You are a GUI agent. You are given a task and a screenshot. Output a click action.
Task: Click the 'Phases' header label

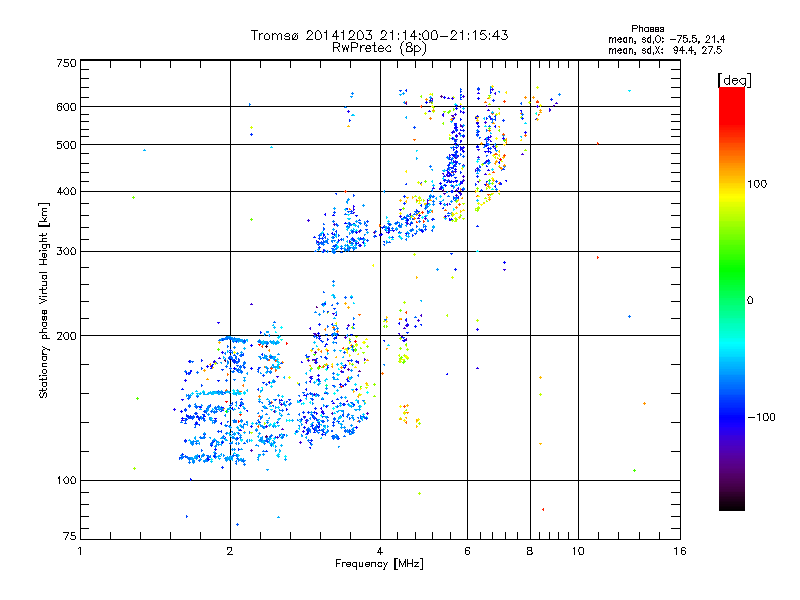647,29
